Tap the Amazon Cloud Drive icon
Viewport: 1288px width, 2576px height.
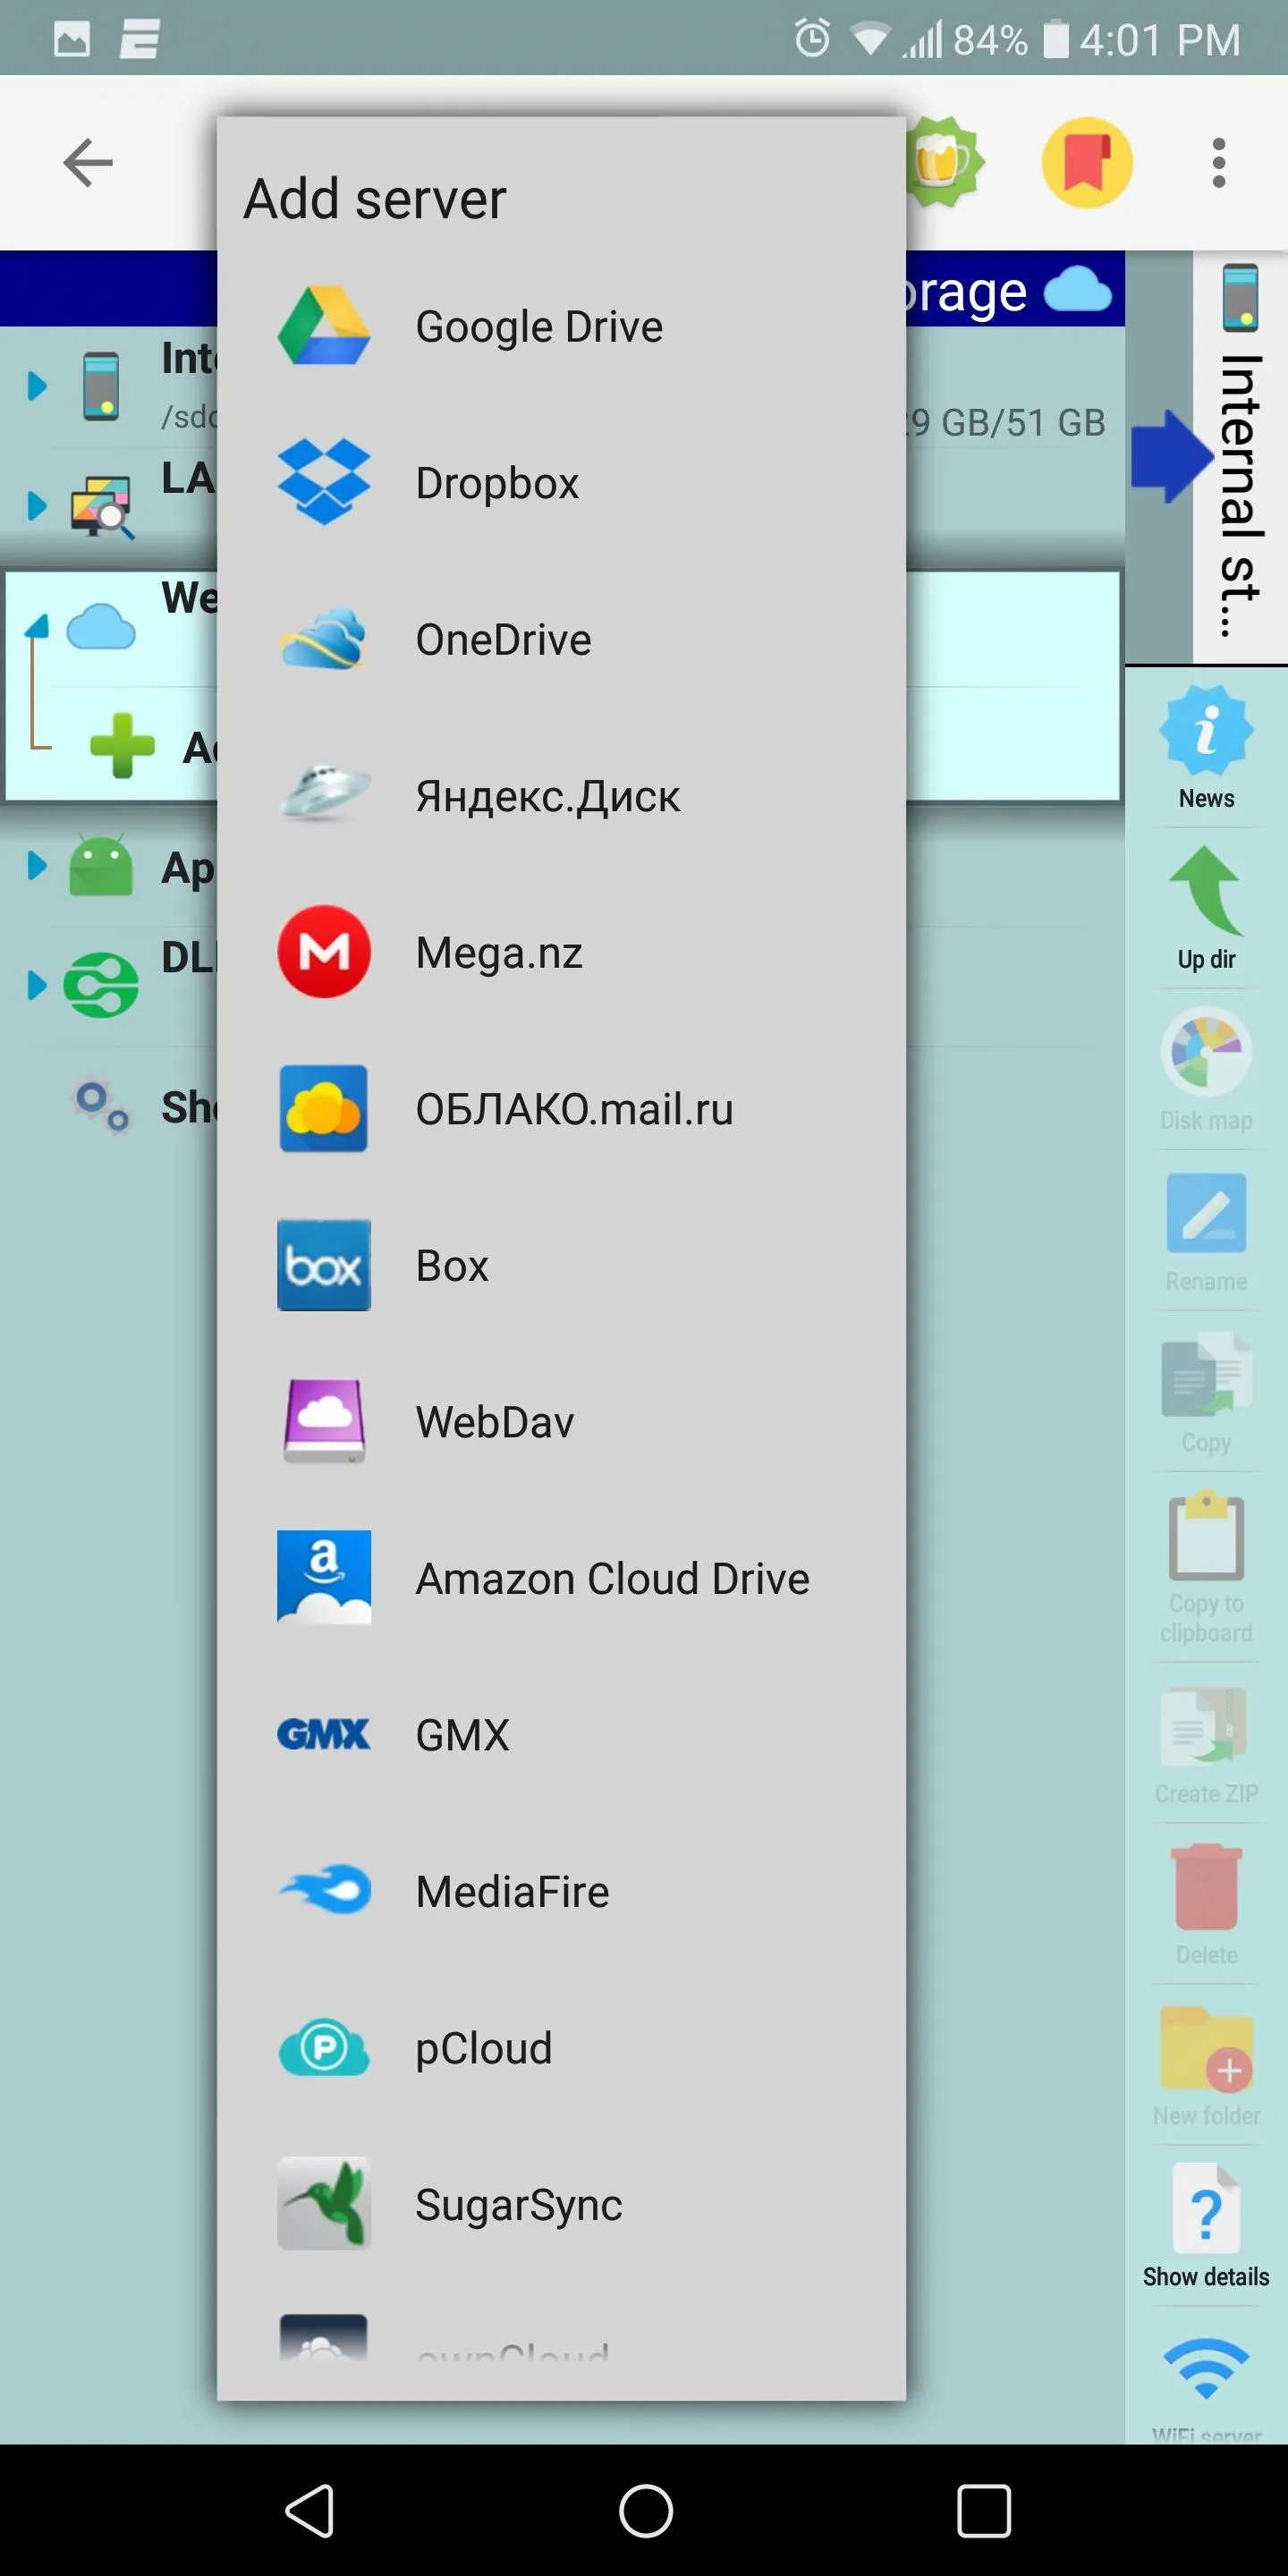tap(323, 1578)
